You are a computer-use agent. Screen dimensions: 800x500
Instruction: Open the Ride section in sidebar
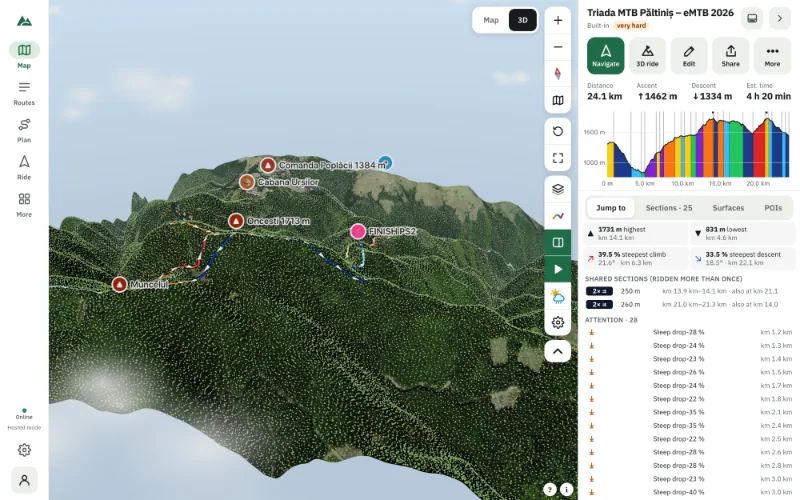(x=24, y=167)
